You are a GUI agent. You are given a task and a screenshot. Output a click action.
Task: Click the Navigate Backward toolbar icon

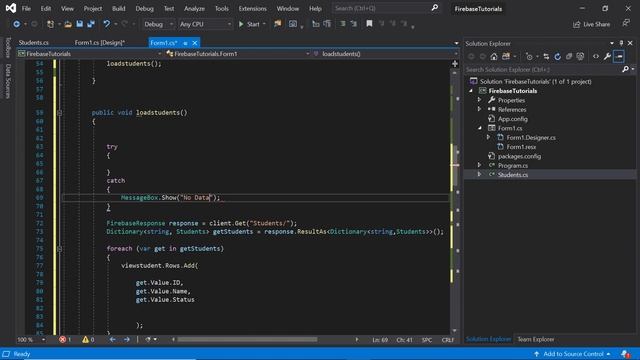click(16, 24)
